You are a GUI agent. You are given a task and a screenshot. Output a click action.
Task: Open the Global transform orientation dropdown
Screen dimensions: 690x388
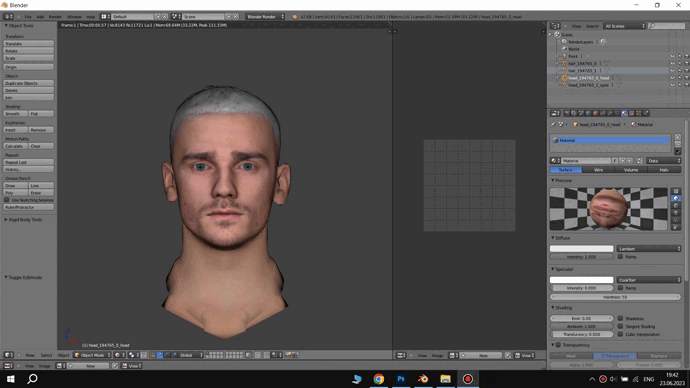[191, 355]
